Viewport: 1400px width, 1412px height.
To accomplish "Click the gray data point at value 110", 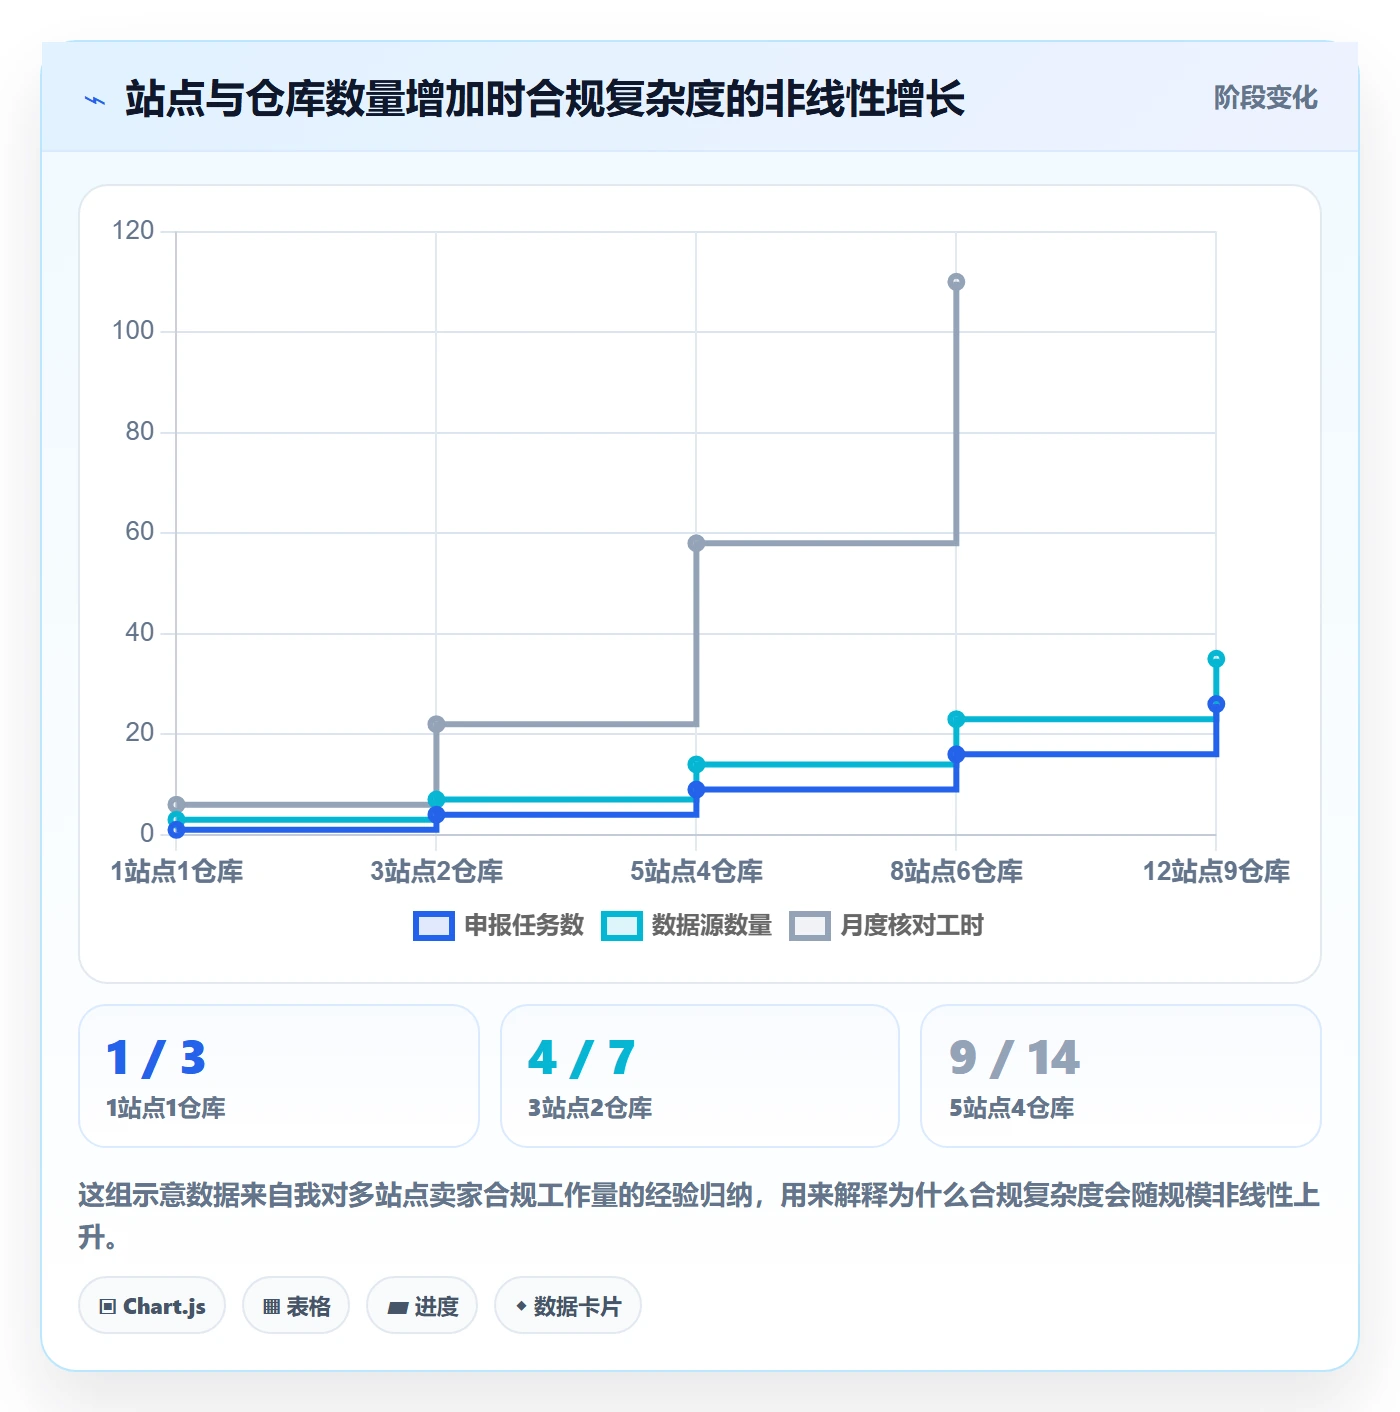I will (956, 282).
